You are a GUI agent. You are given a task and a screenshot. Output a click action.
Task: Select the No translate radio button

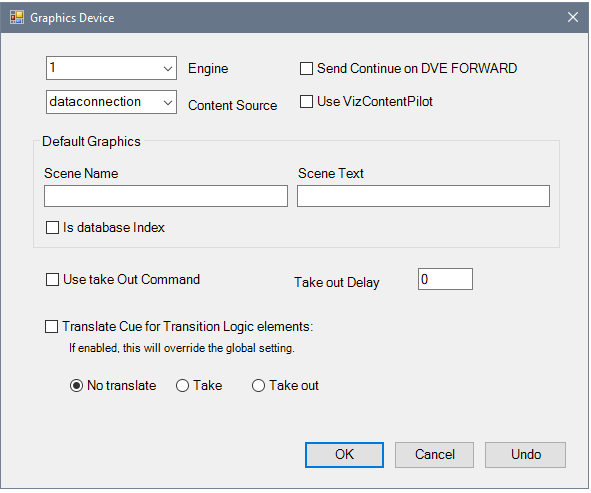[x=77, y=386]
